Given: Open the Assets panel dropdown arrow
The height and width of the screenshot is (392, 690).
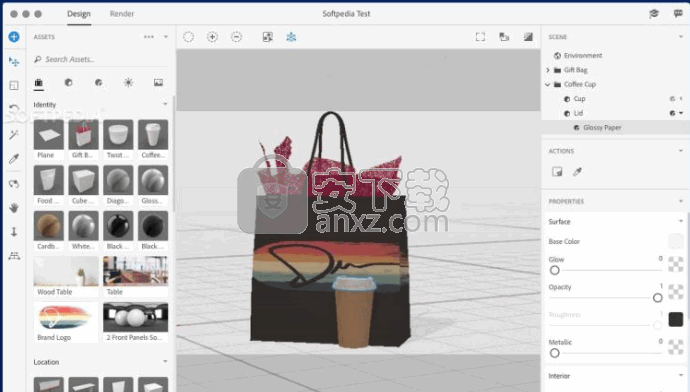Looking at the screenshot, I should (x=166, y=37).
